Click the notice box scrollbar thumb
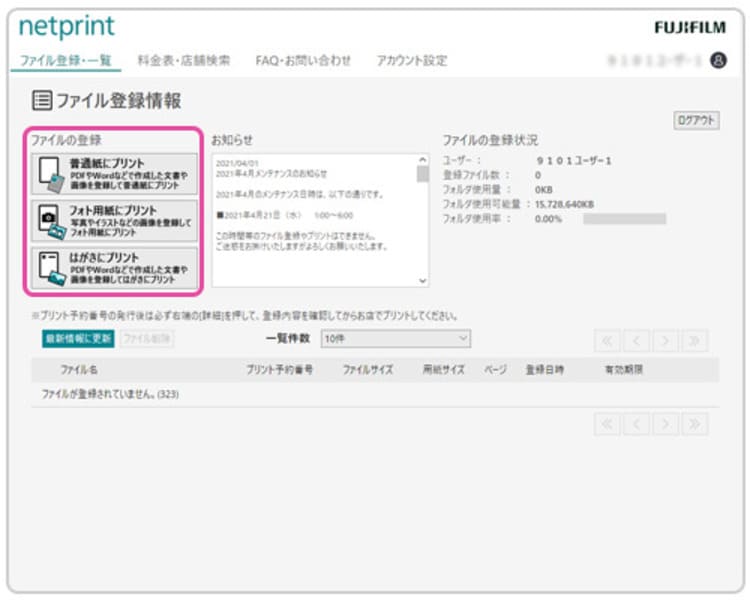750x600 pixels. coord(422,174)
